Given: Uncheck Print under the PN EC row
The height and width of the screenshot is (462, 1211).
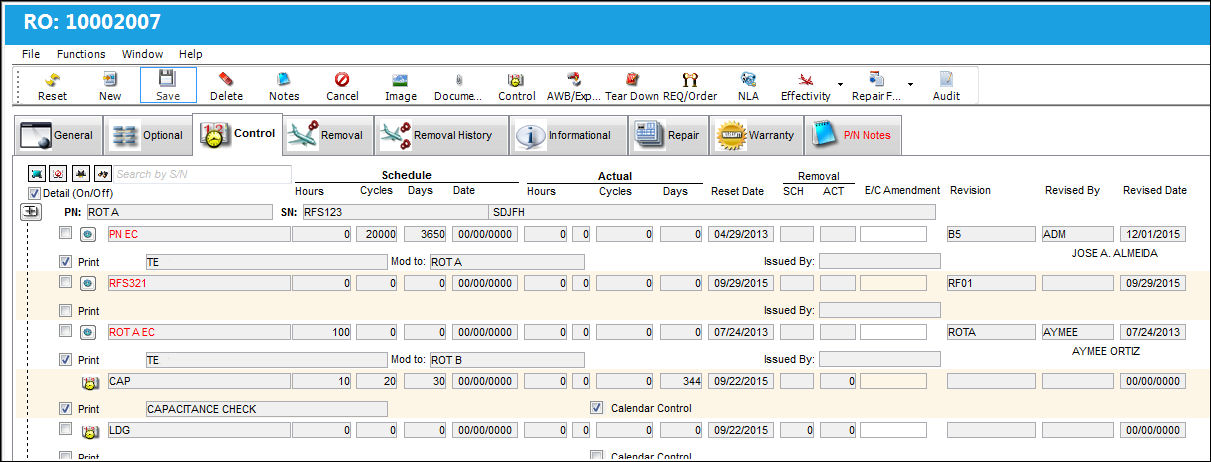Looking at the screenshot, I should (65, 261).
